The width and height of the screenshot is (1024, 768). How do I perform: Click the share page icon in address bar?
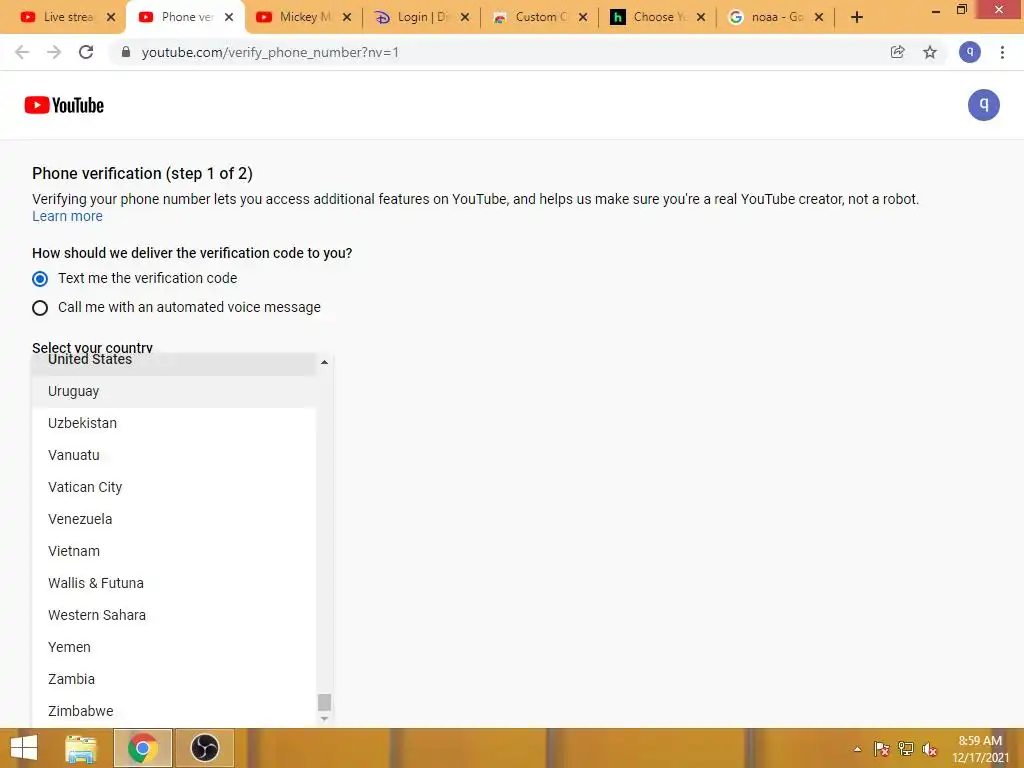897,52
